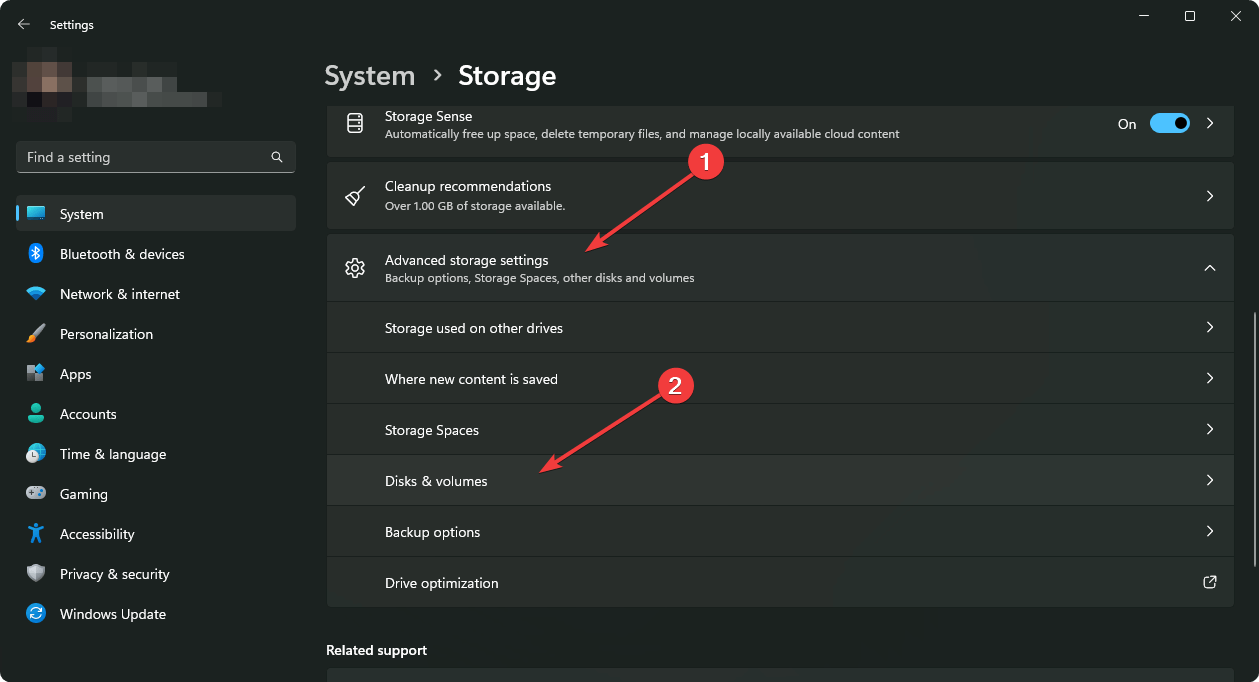This screenshot has height=682, width=1259.
Task: Open Apps settings category
Action: (156, 374)
